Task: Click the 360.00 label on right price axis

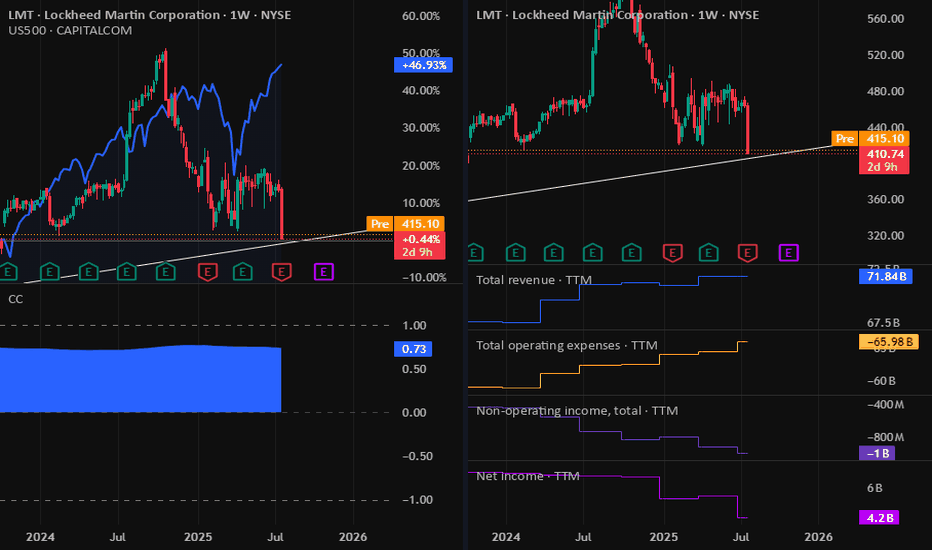Action: pyautogui.click(x=885, y=199)
